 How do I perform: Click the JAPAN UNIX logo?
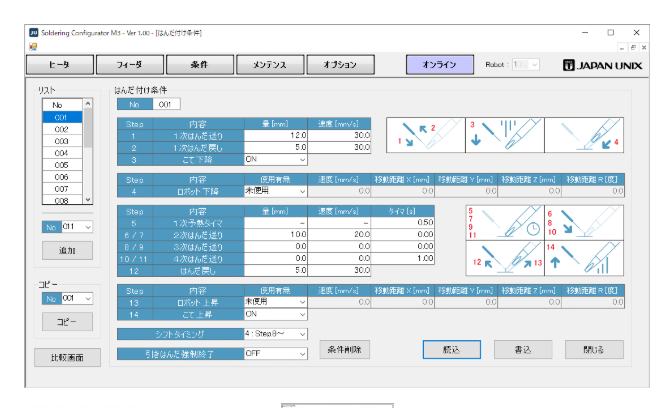click(603, 66)
